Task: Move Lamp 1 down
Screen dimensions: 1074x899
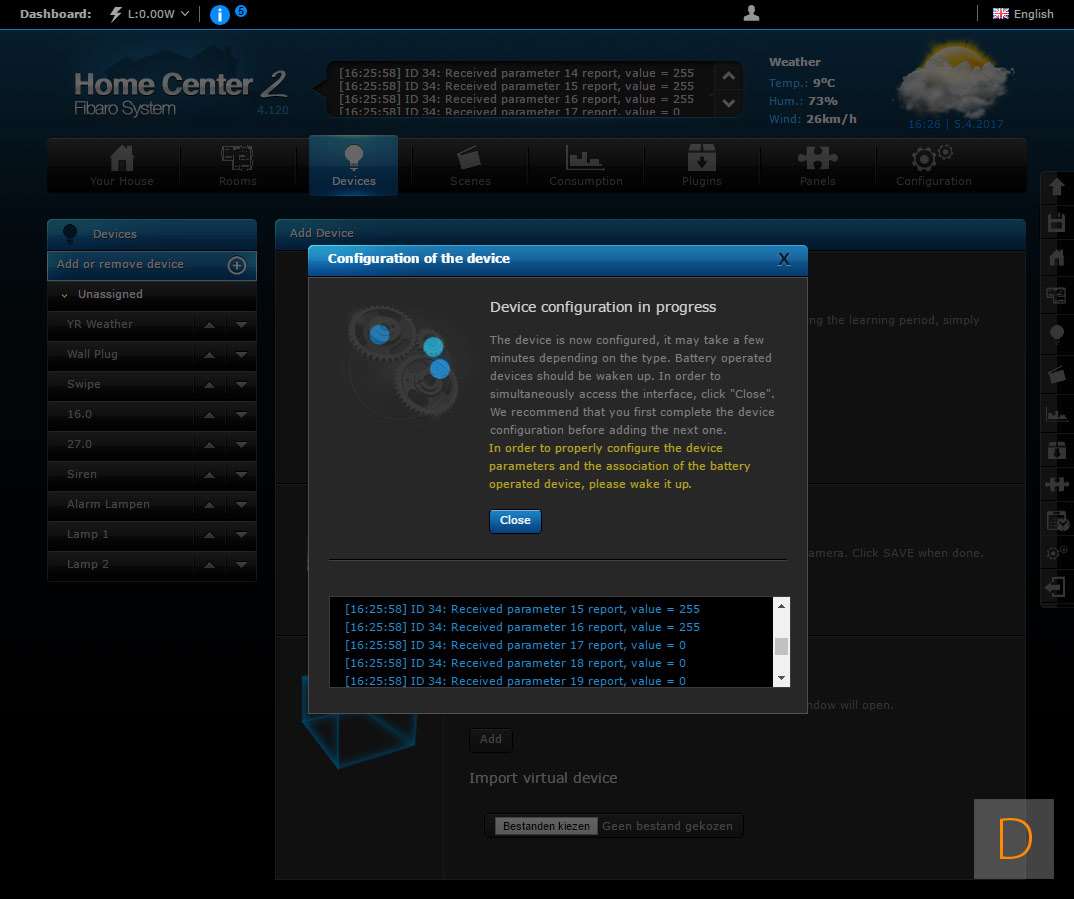Action: point(241,535)
